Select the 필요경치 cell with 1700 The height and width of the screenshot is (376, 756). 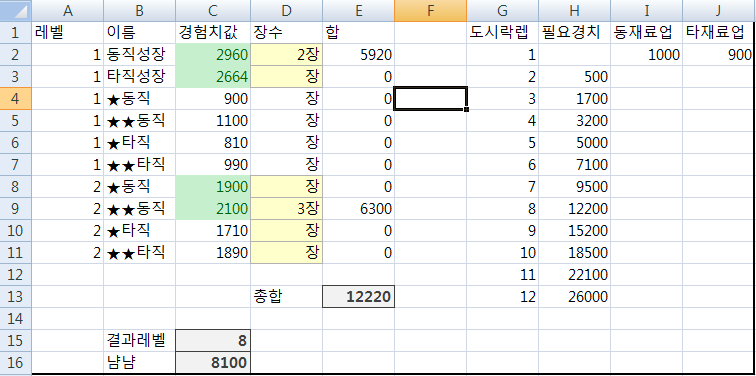click(x=575, y=99)
